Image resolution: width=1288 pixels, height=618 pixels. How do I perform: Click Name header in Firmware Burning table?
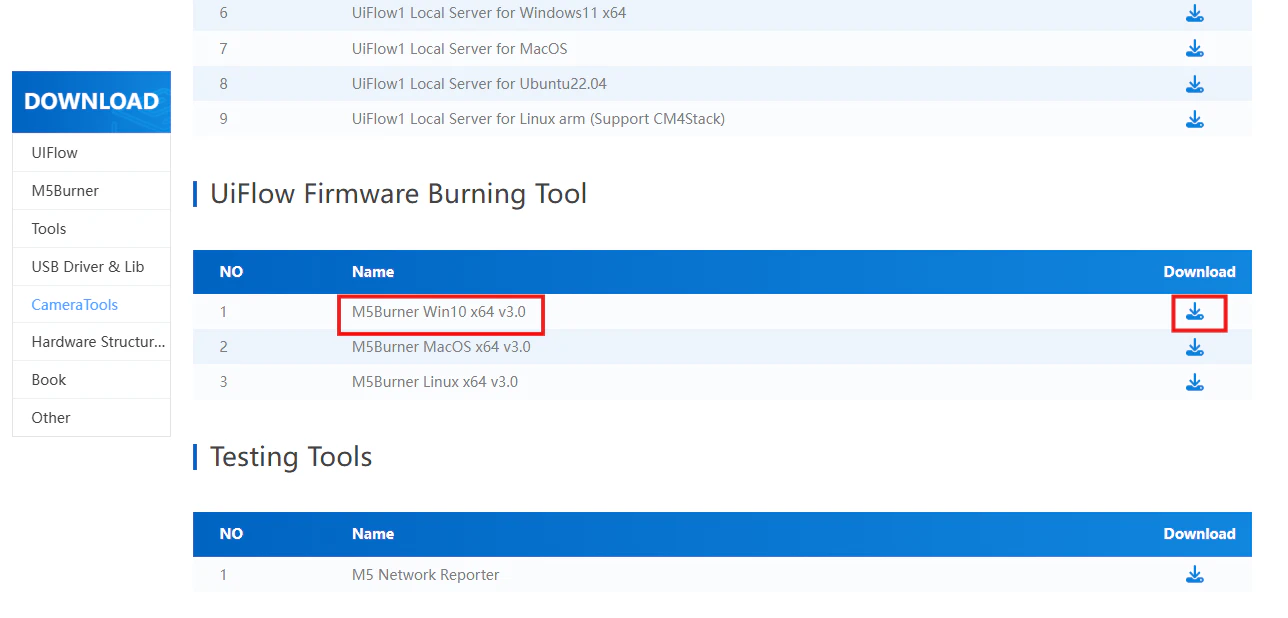tap(373, 272)
